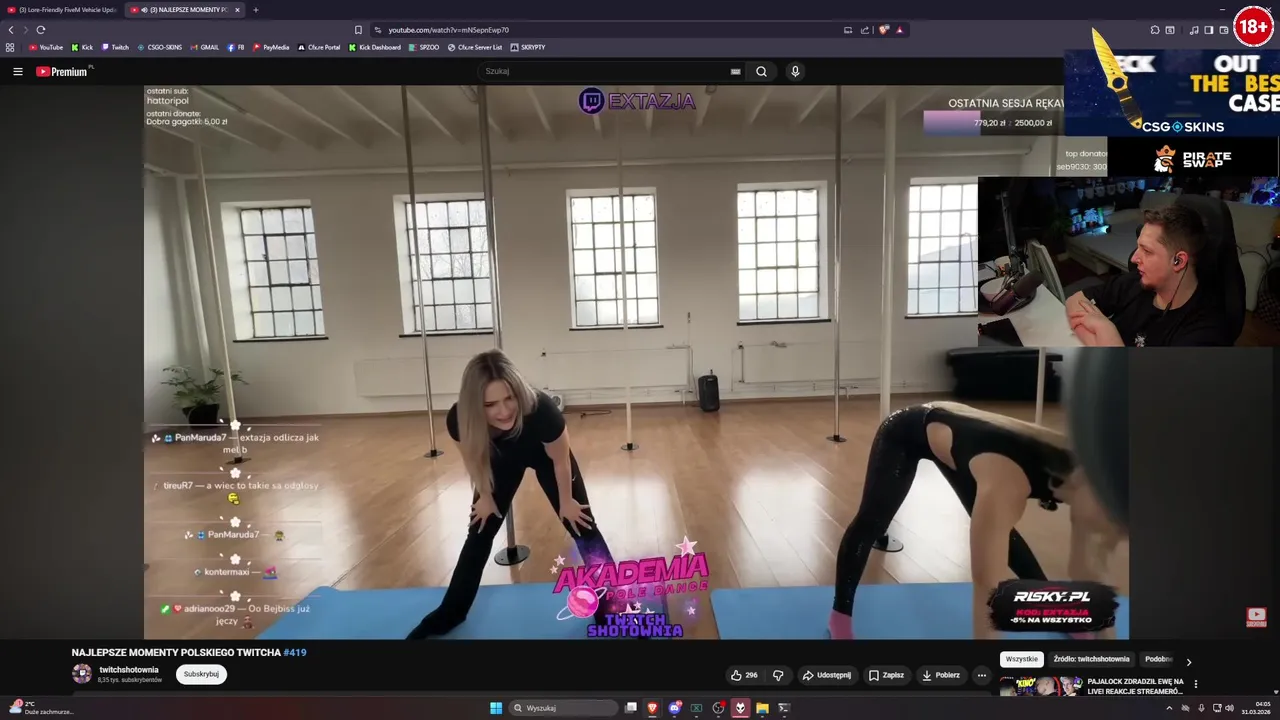This screenshot has height=720, width=1280.
Task: Show more filter chips with right arrow
Action: coord(1188,661)
